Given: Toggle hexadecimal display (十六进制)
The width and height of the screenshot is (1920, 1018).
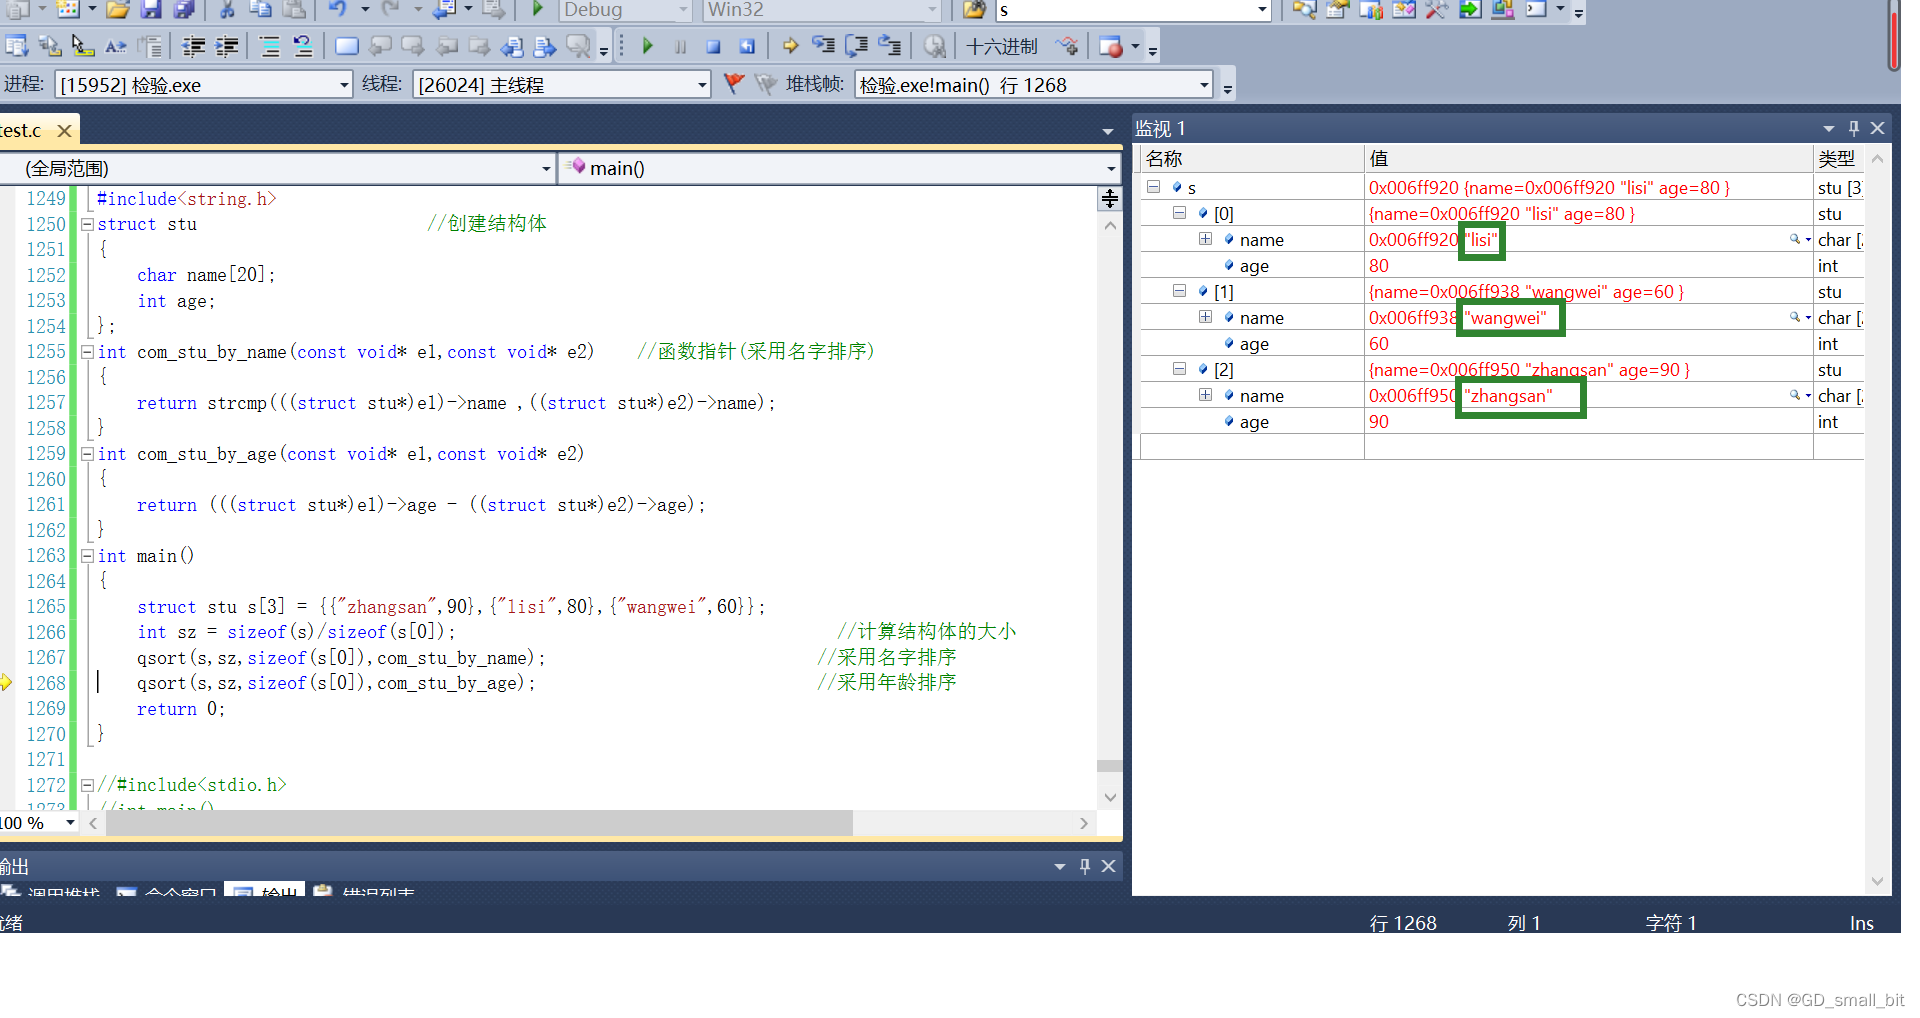Looking at the screenshot, I should tap(1002, 47).
